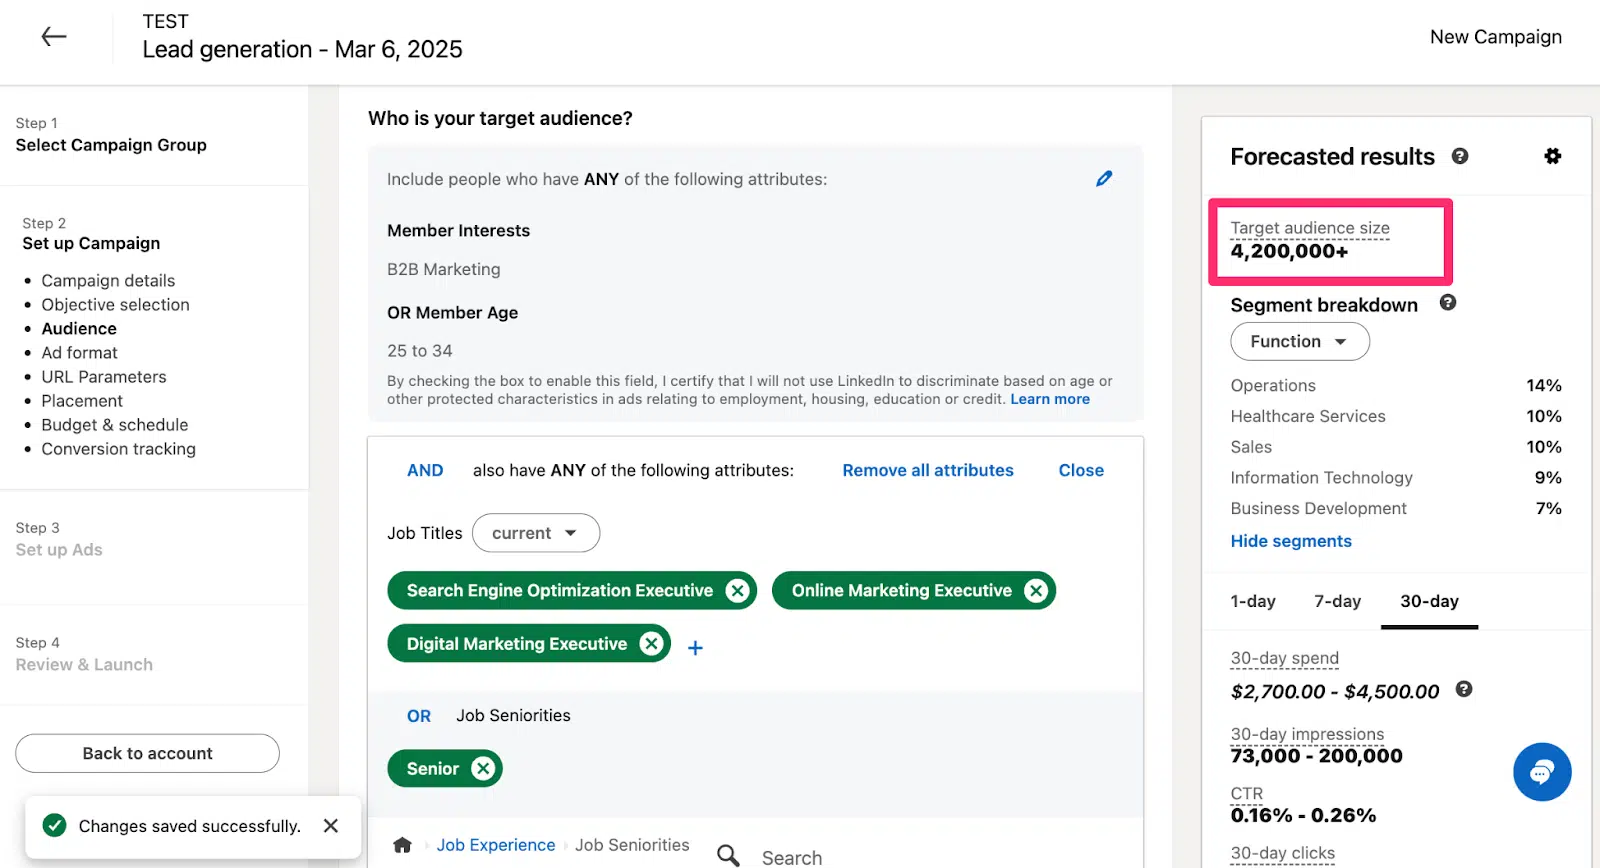1600x868 pixels.
Task: Switch to the 7-day forecast tab
Action: [1338, 602]
